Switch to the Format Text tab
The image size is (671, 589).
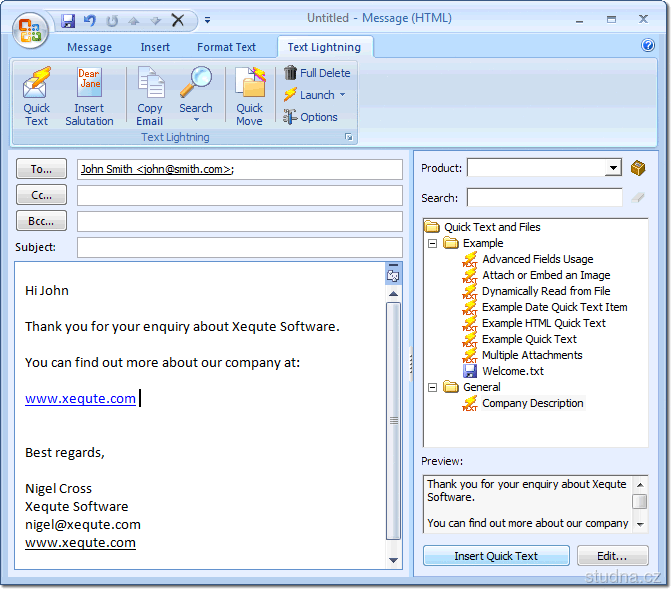coord(226,47)
